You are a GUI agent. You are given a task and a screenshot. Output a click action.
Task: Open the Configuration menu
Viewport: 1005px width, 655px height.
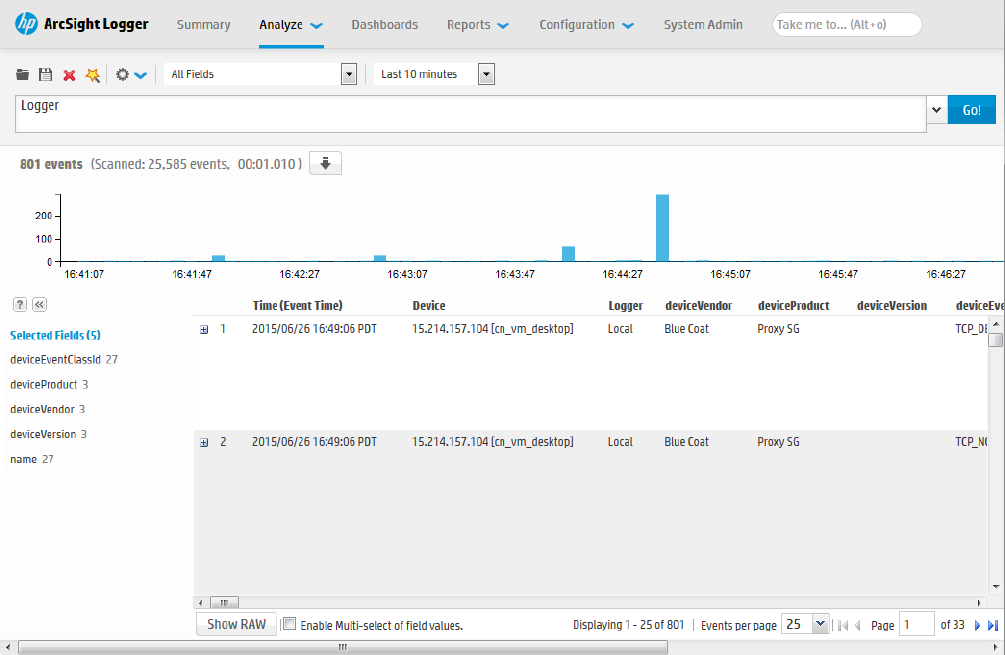point(586,25)
